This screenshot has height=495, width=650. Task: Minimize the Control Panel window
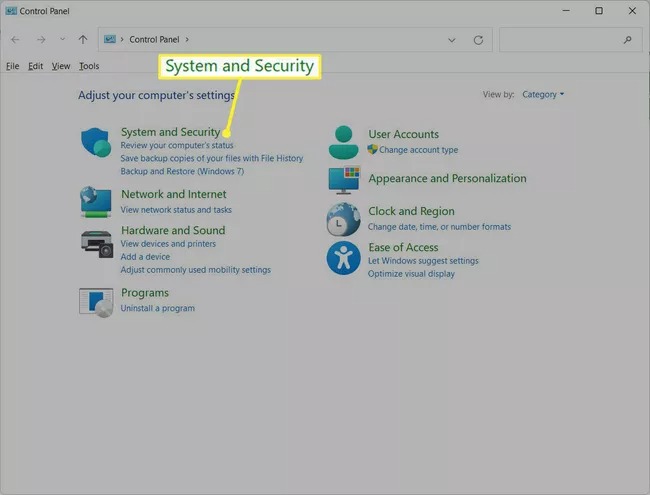566,11
